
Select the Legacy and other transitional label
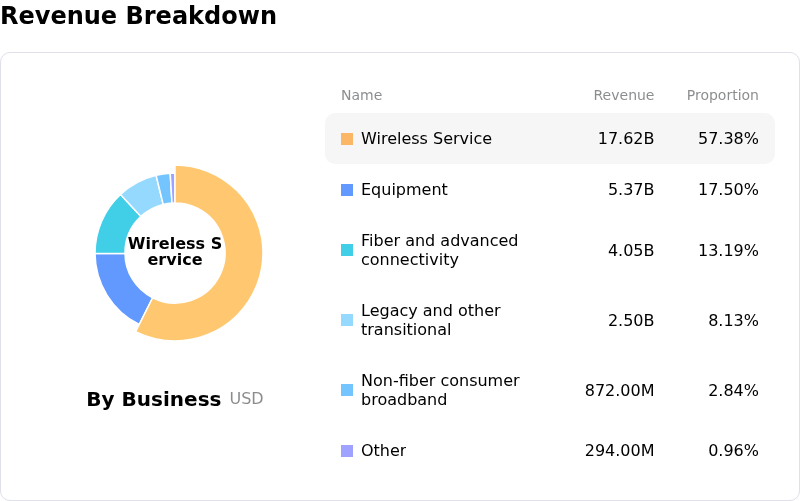430,320
